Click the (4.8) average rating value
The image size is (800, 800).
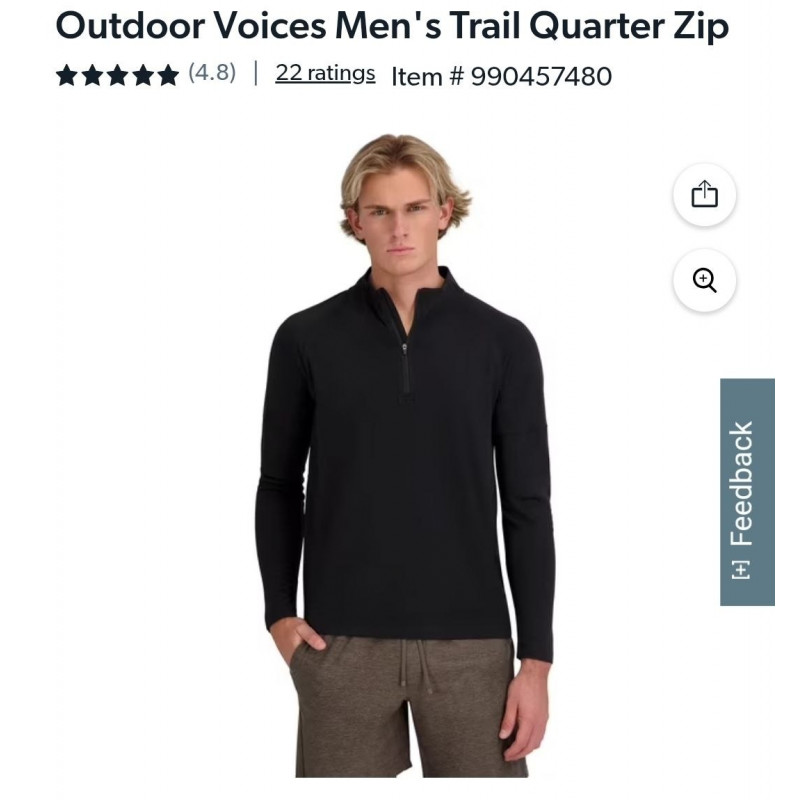[x=212, y=72]
